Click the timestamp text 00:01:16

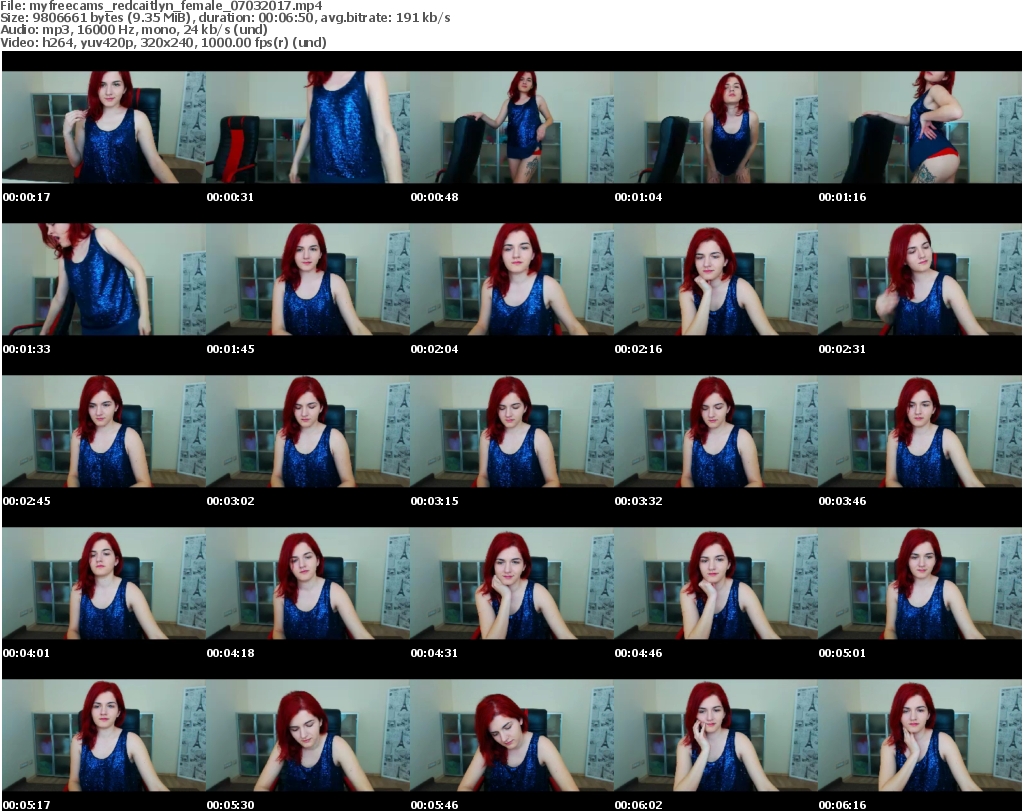tap(842, 197)
